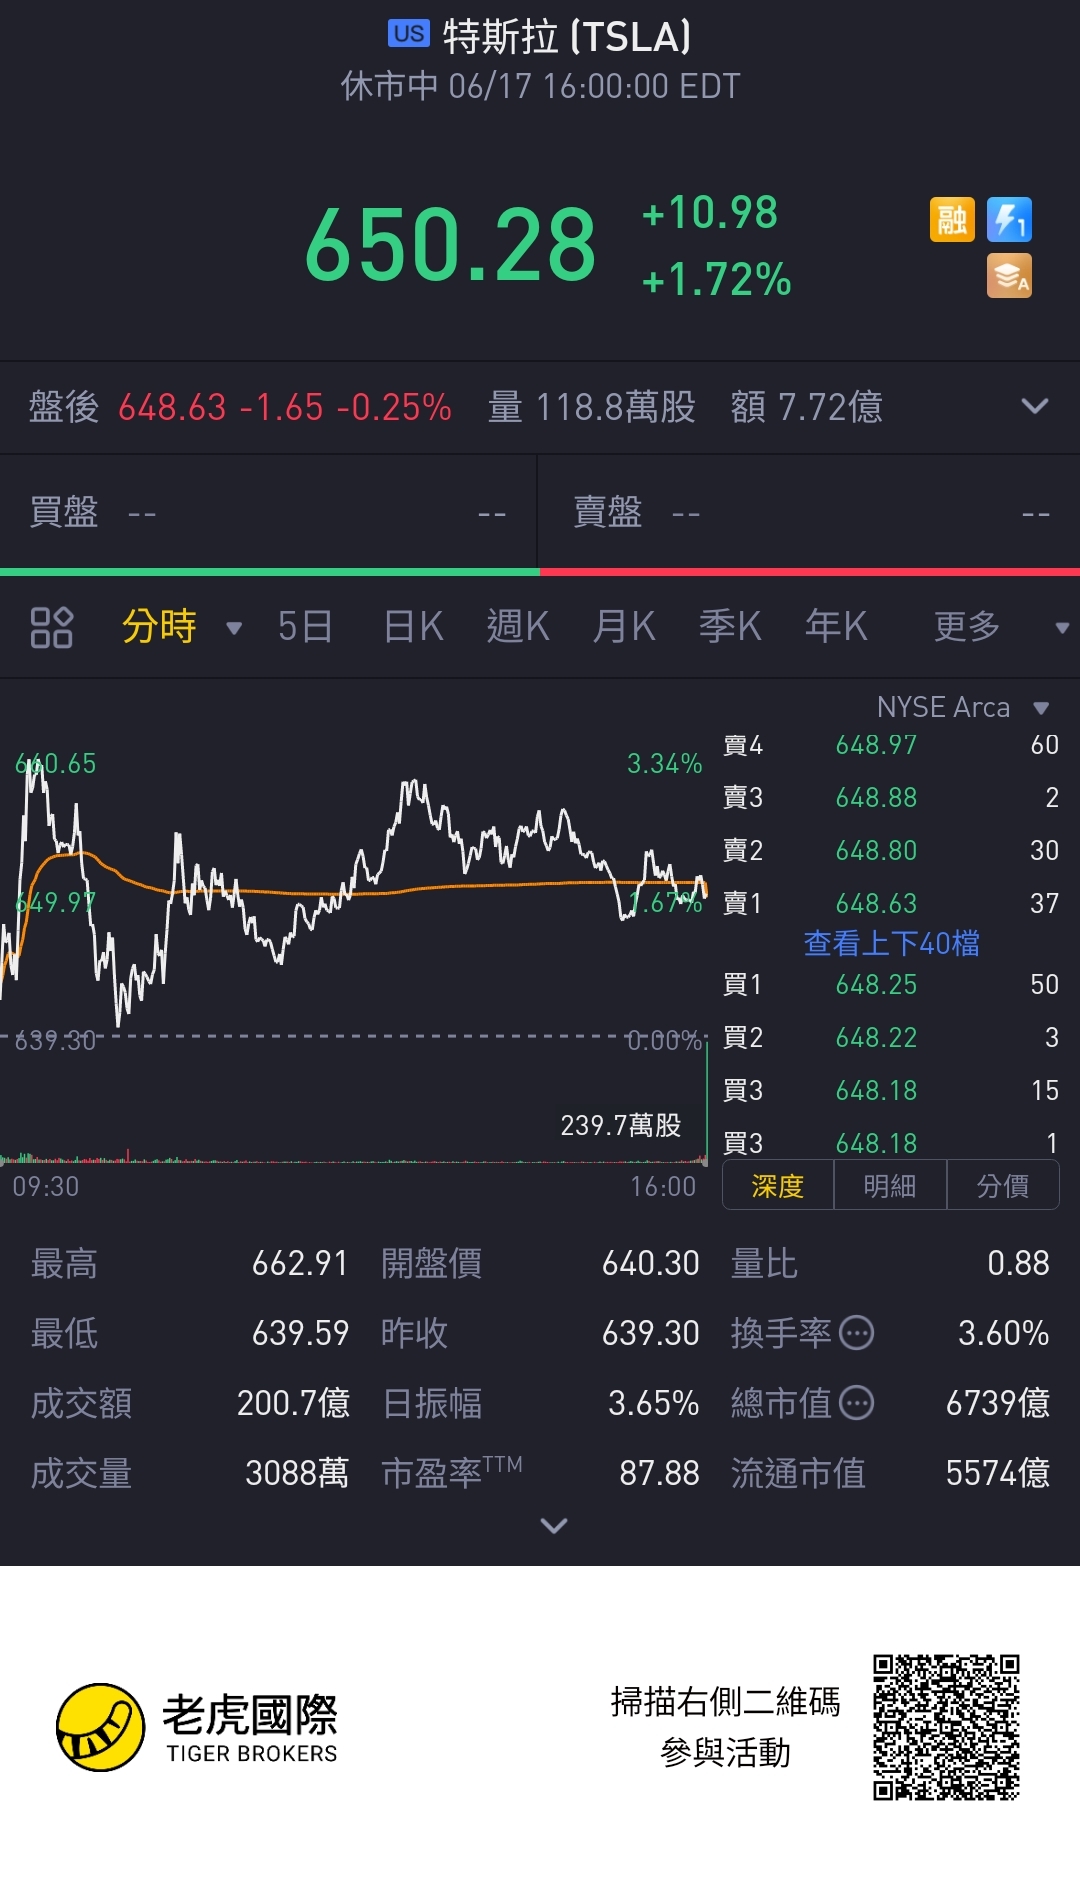Tap the 流通市值 value 5574億
The width and height of the screenshot is (1080, 1889).
click(x=998, y=1473)
